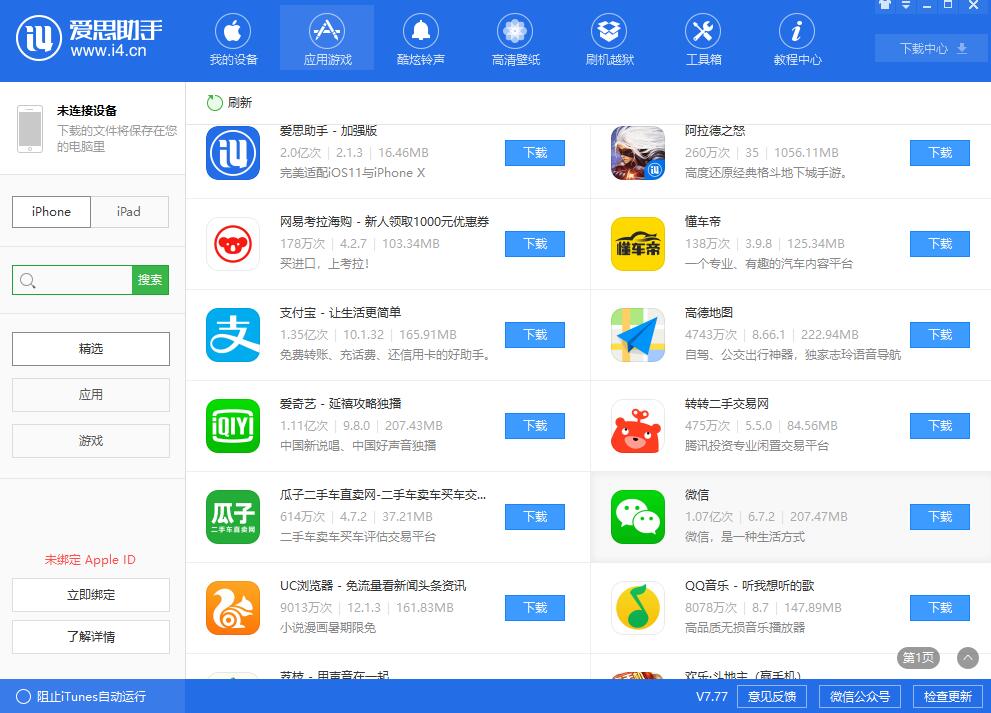Download 瓜子二手车 via 下载 button
Viewport: 991px width, 713px height.
535,517
